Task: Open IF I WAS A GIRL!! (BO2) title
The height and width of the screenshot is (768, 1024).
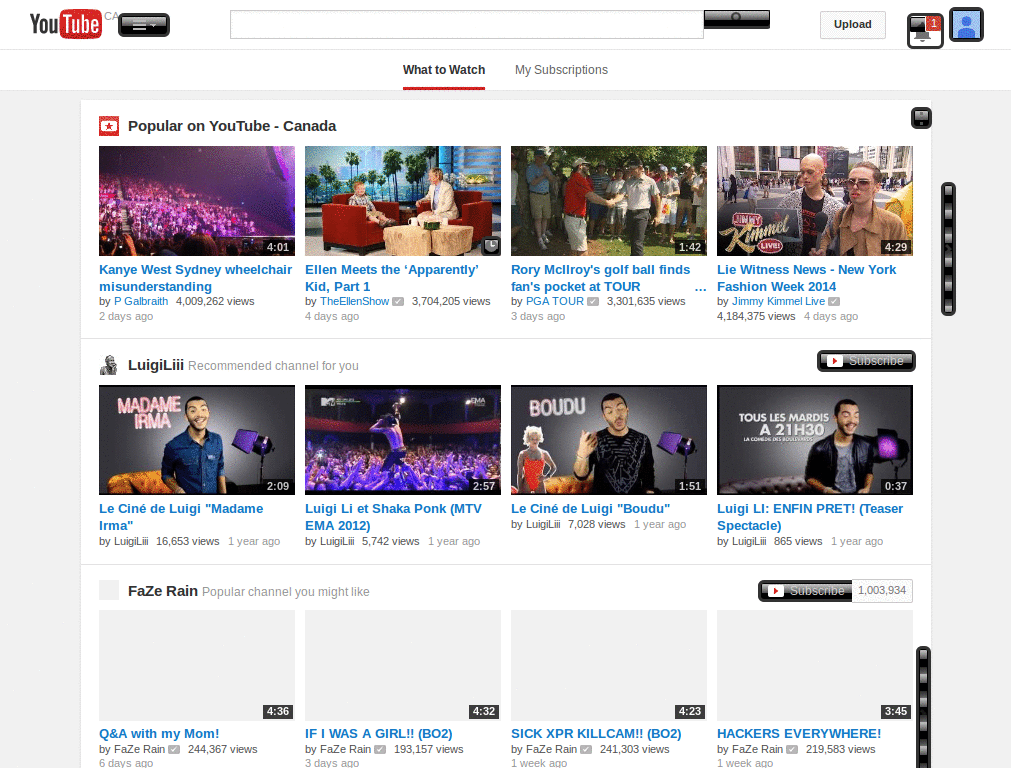Action: (379, 733)
